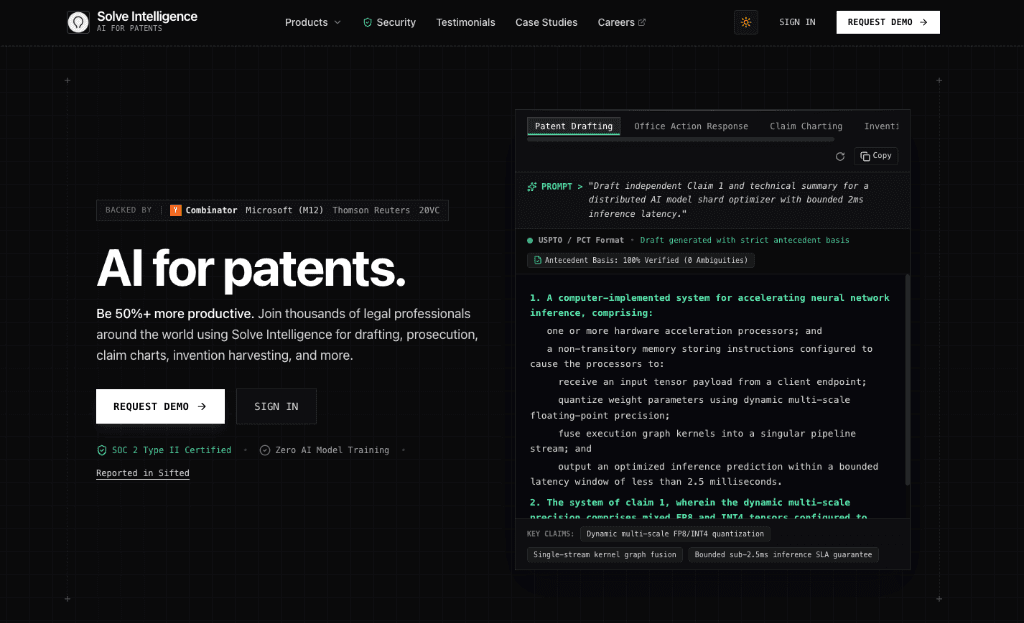Click the sparkle icon beside PROMPT
This screenshot has height=623, width=1024.
(532, 187)
